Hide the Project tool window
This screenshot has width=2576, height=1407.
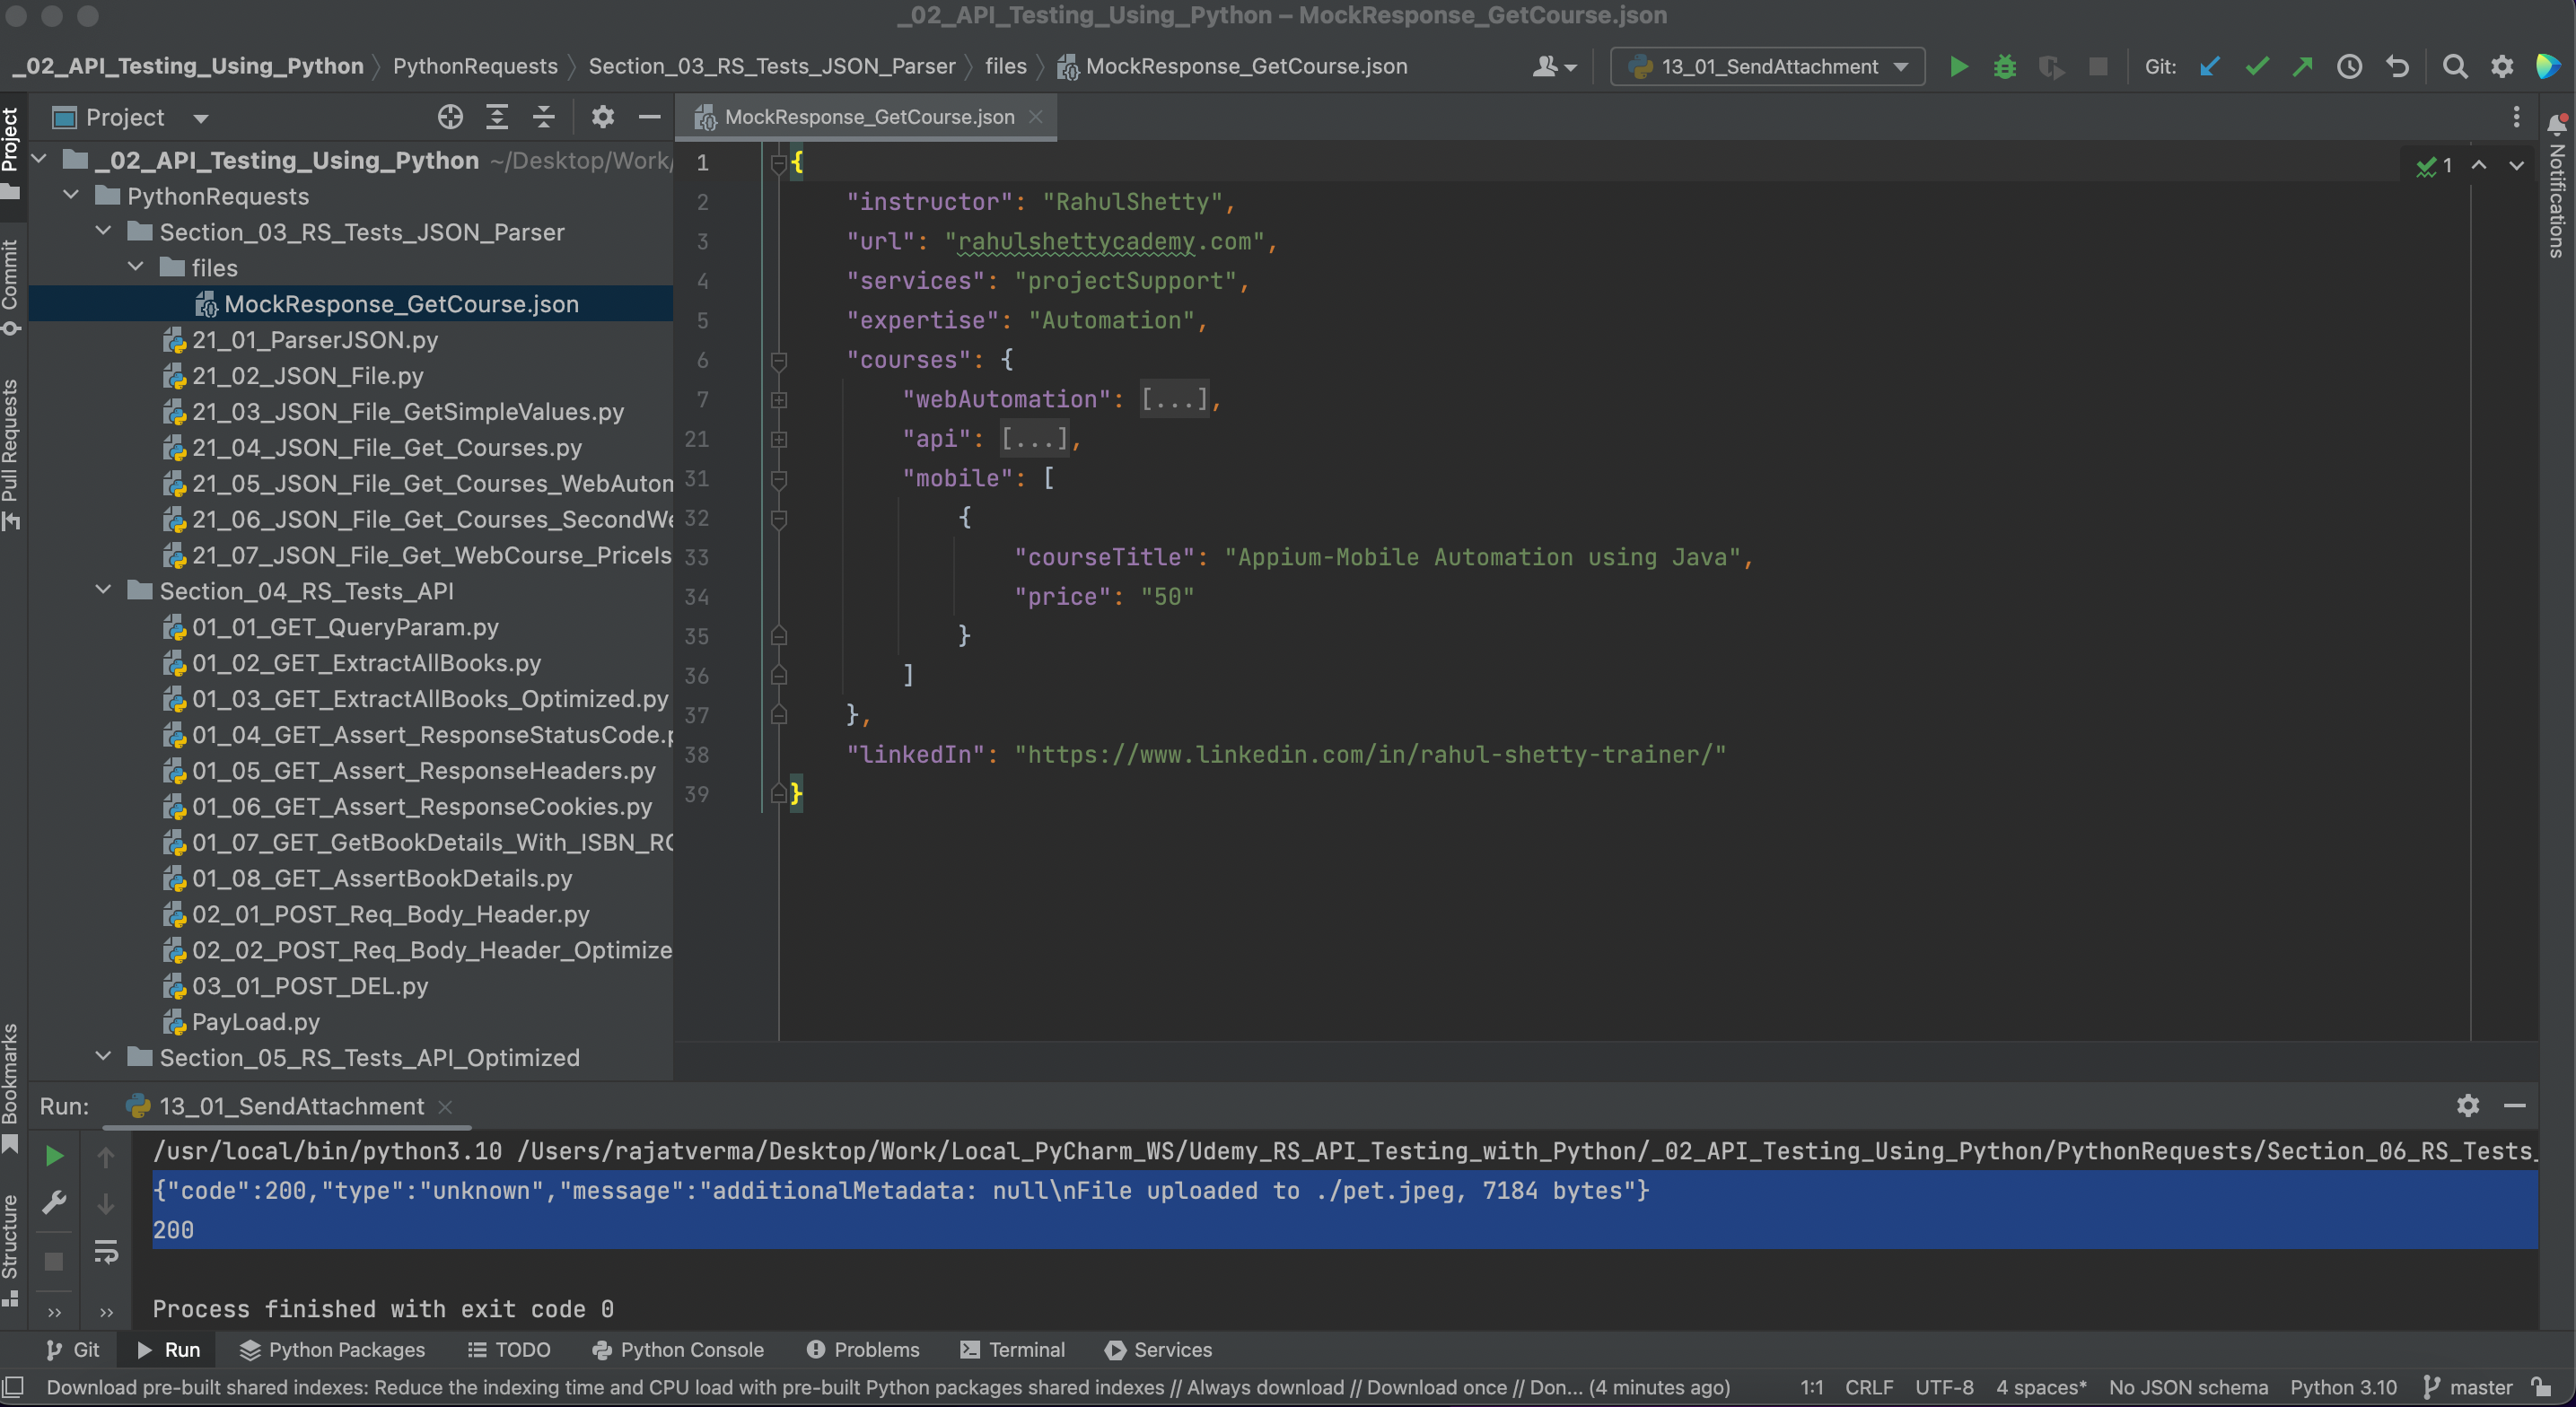[649, 117]
